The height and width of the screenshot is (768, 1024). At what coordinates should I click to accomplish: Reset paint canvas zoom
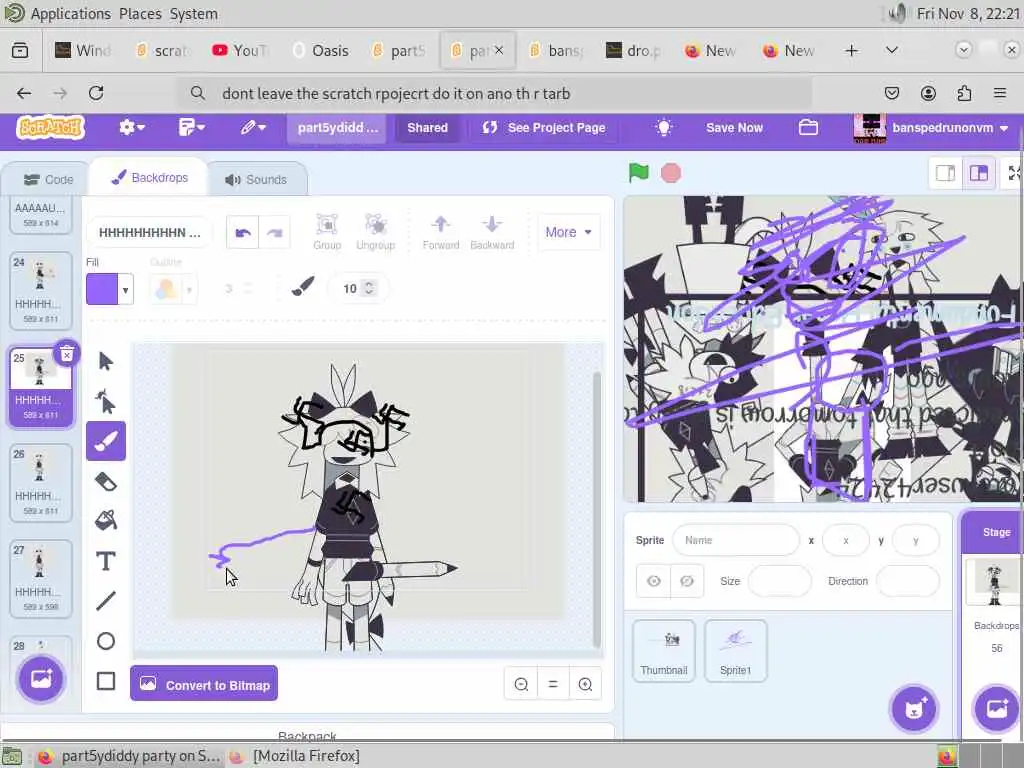click(x=553, y=684)
